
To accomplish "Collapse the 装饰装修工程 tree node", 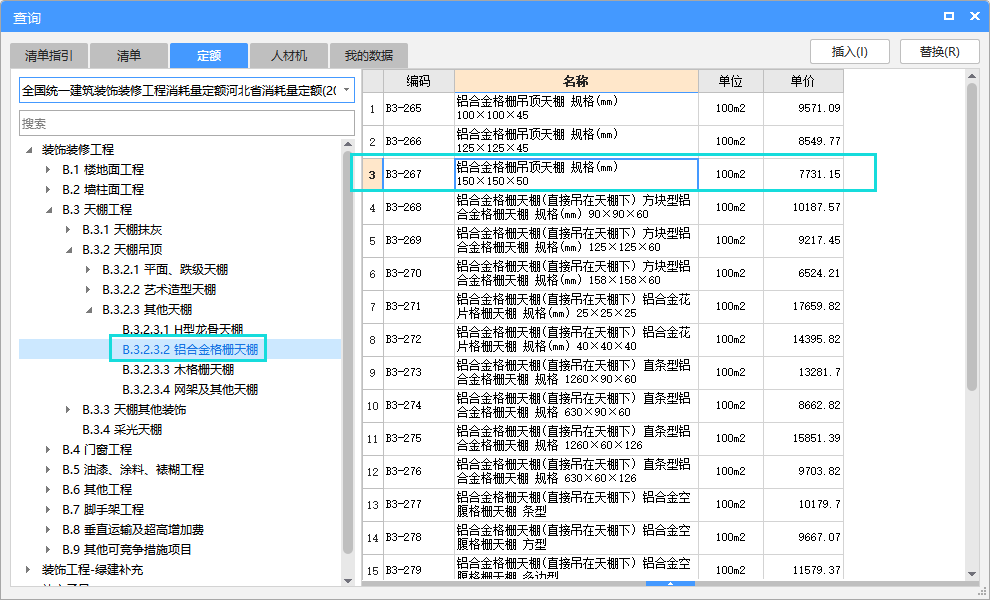I will click(x=29, y=150).
